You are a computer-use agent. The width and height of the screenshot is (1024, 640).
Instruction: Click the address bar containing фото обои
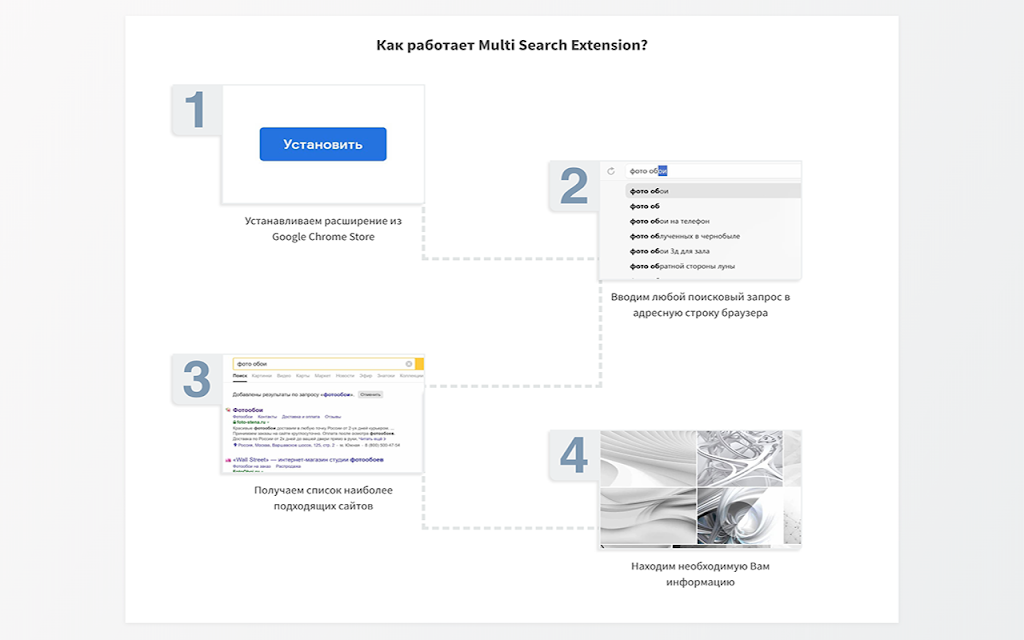tap(712, 171)
